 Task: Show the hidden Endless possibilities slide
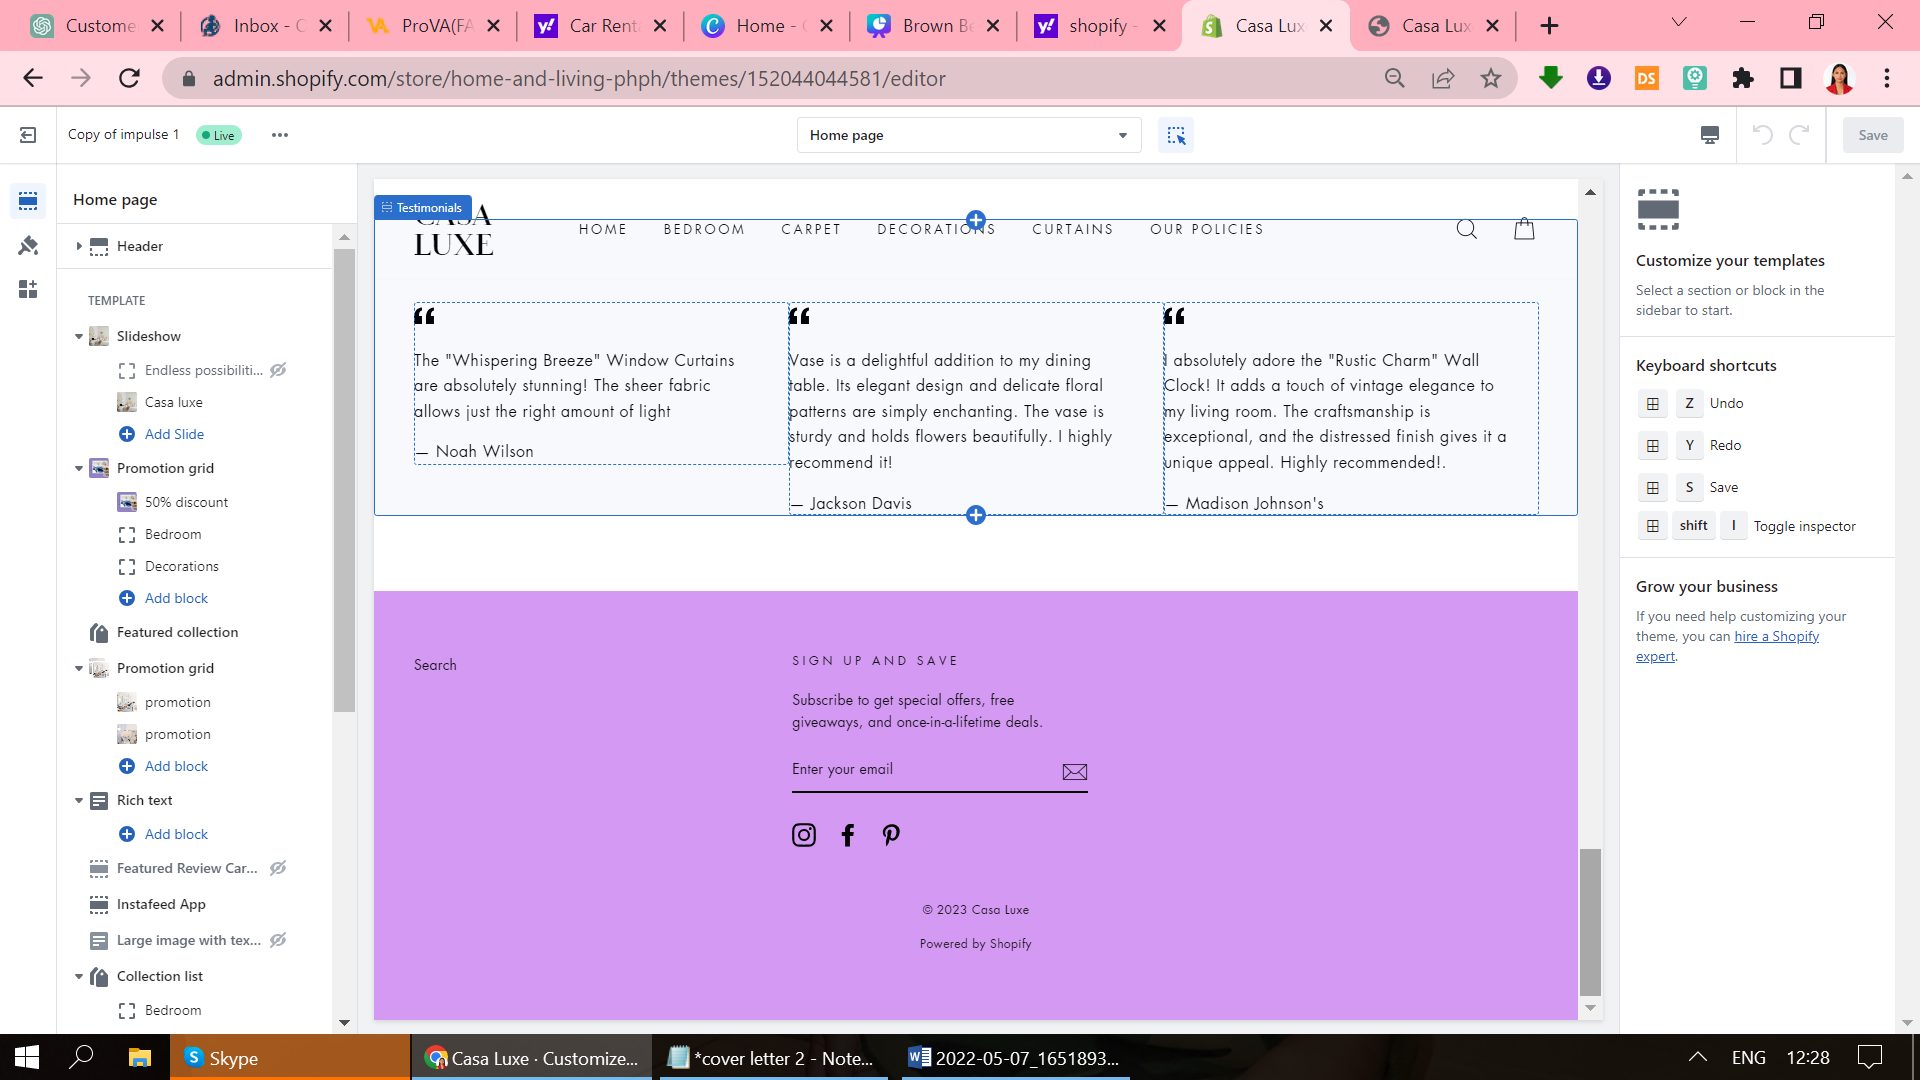click(278, 370)
